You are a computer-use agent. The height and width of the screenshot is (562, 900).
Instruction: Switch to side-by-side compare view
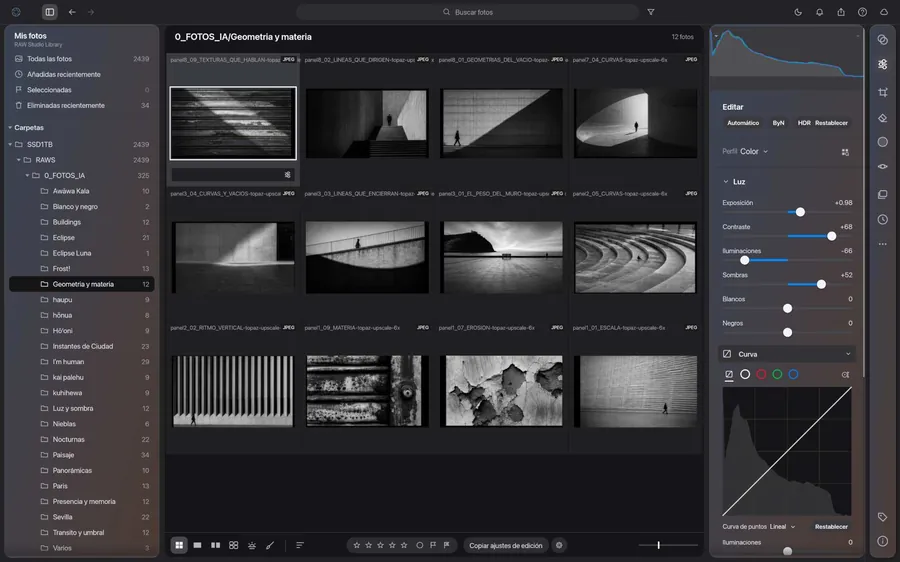(216, 545)
